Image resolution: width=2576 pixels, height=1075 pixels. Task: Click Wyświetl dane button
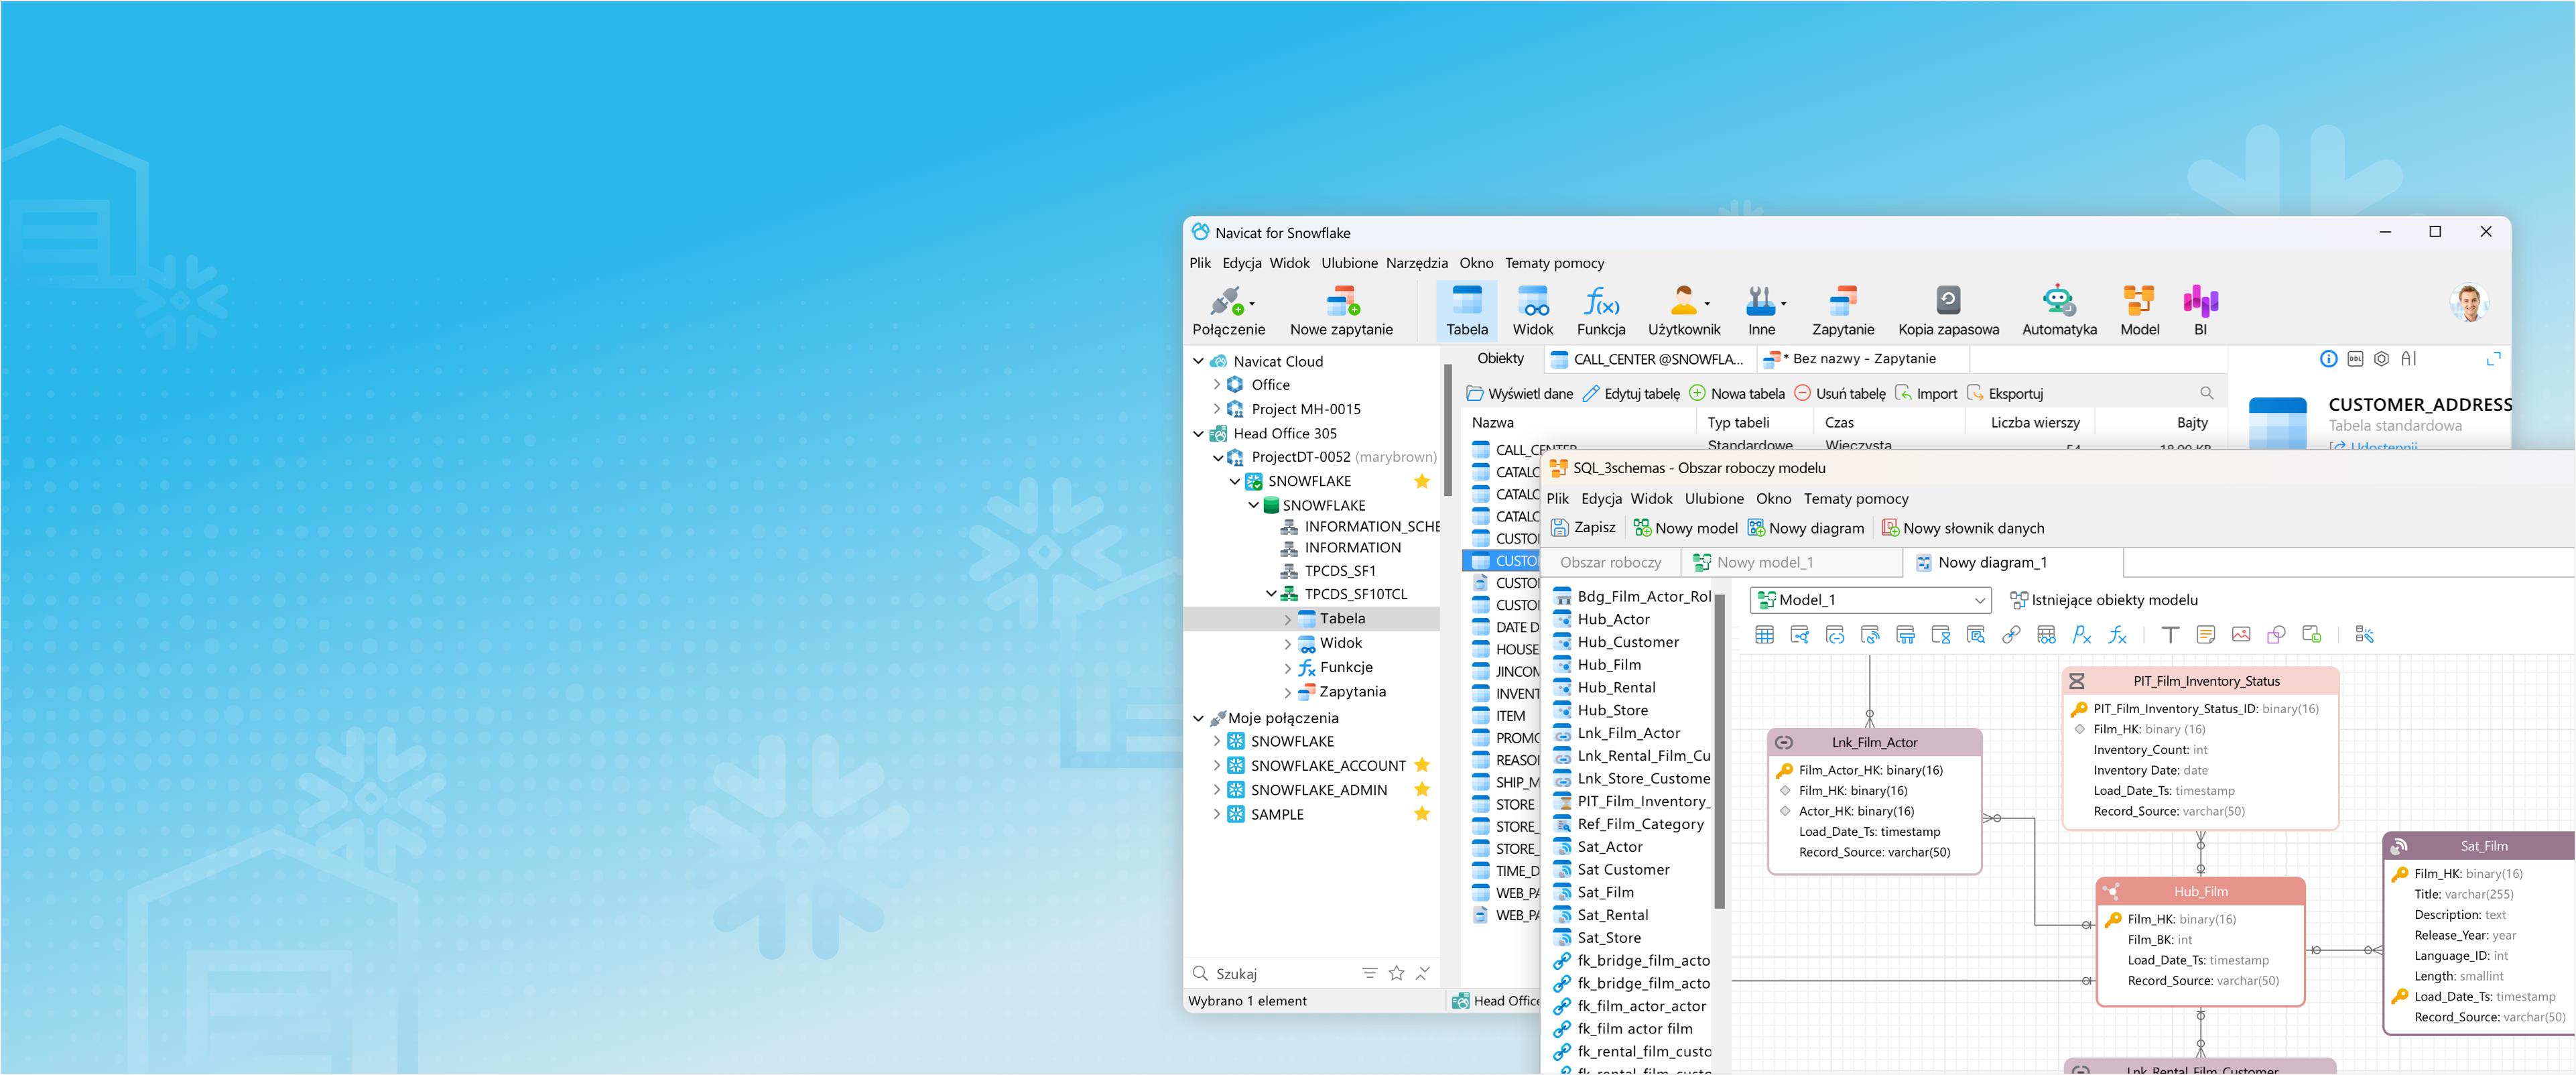(1519, 393)
